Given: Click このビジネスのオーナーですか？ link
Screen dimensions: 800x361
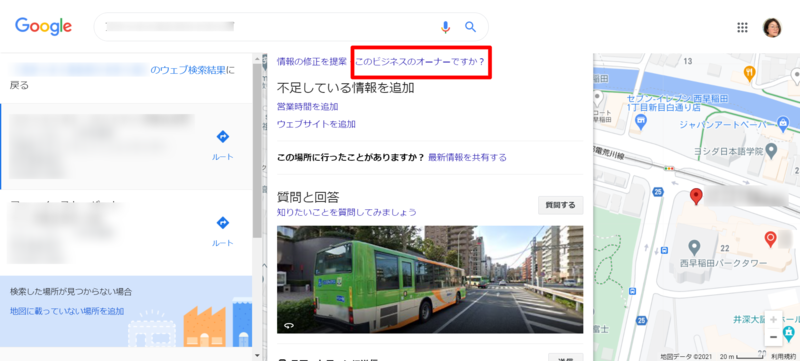Looking at the screenshot, I should click(x=420, y=62).
